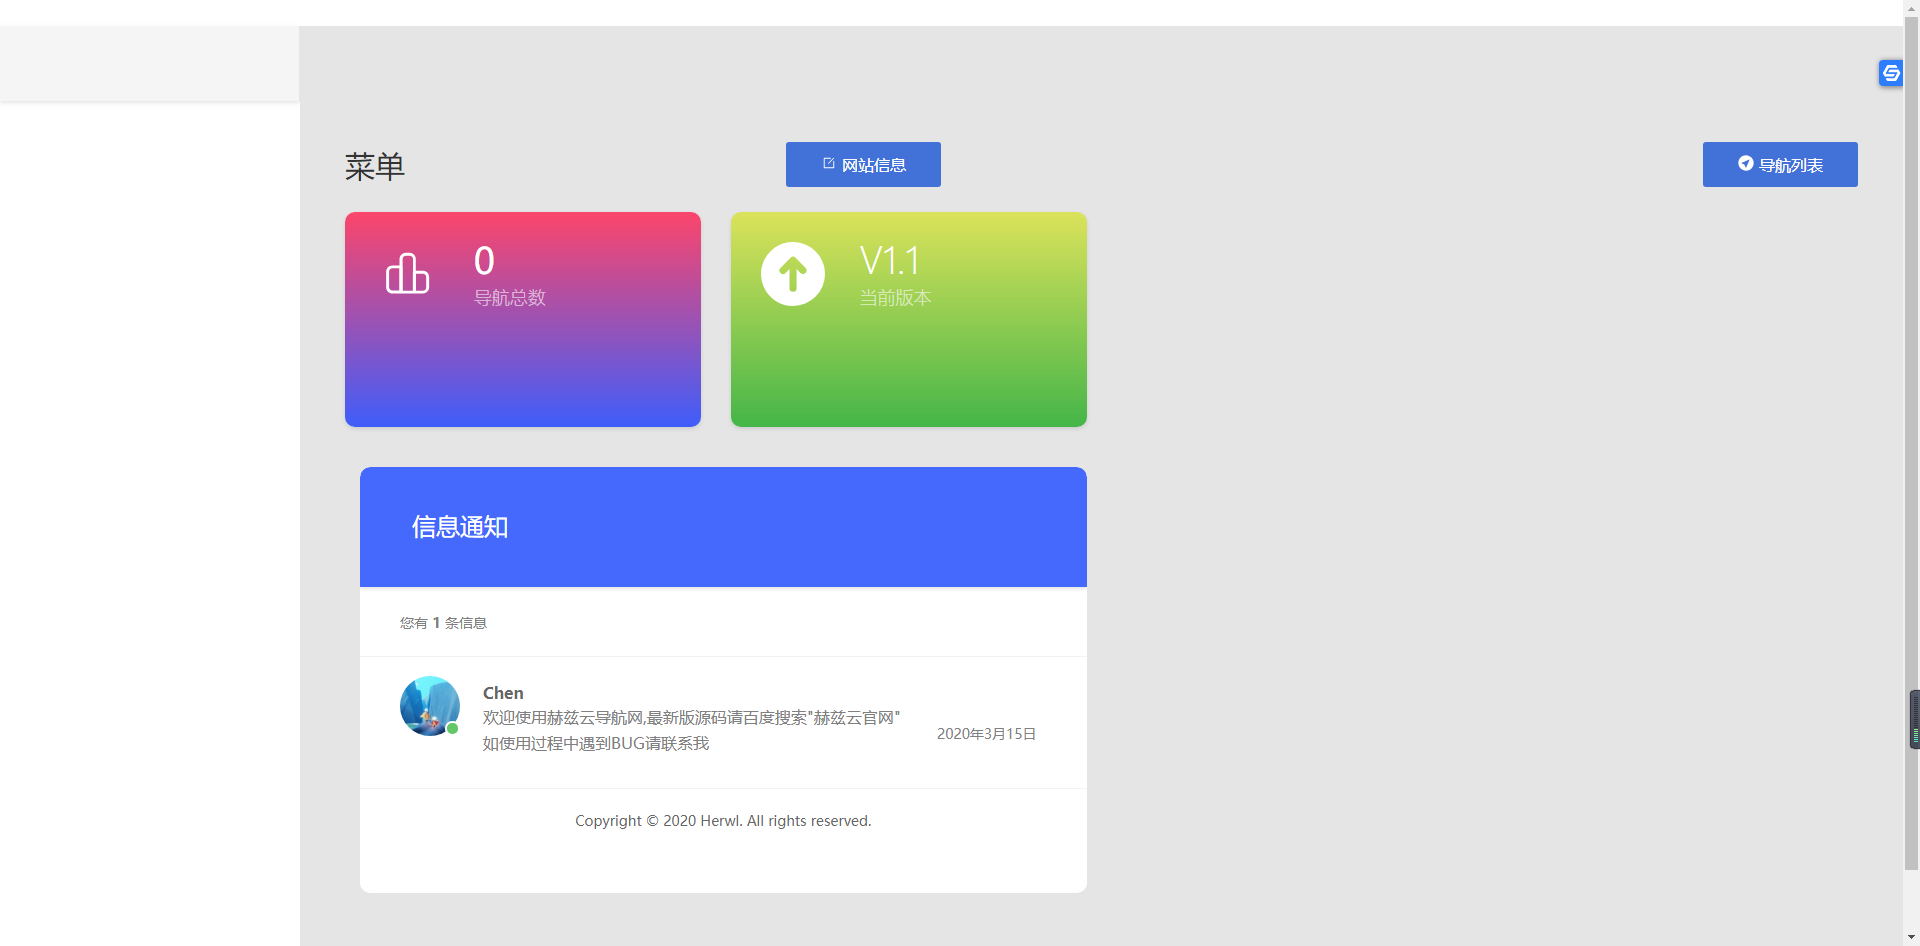Click the bar chart icon on the pink card

point(407,273)
